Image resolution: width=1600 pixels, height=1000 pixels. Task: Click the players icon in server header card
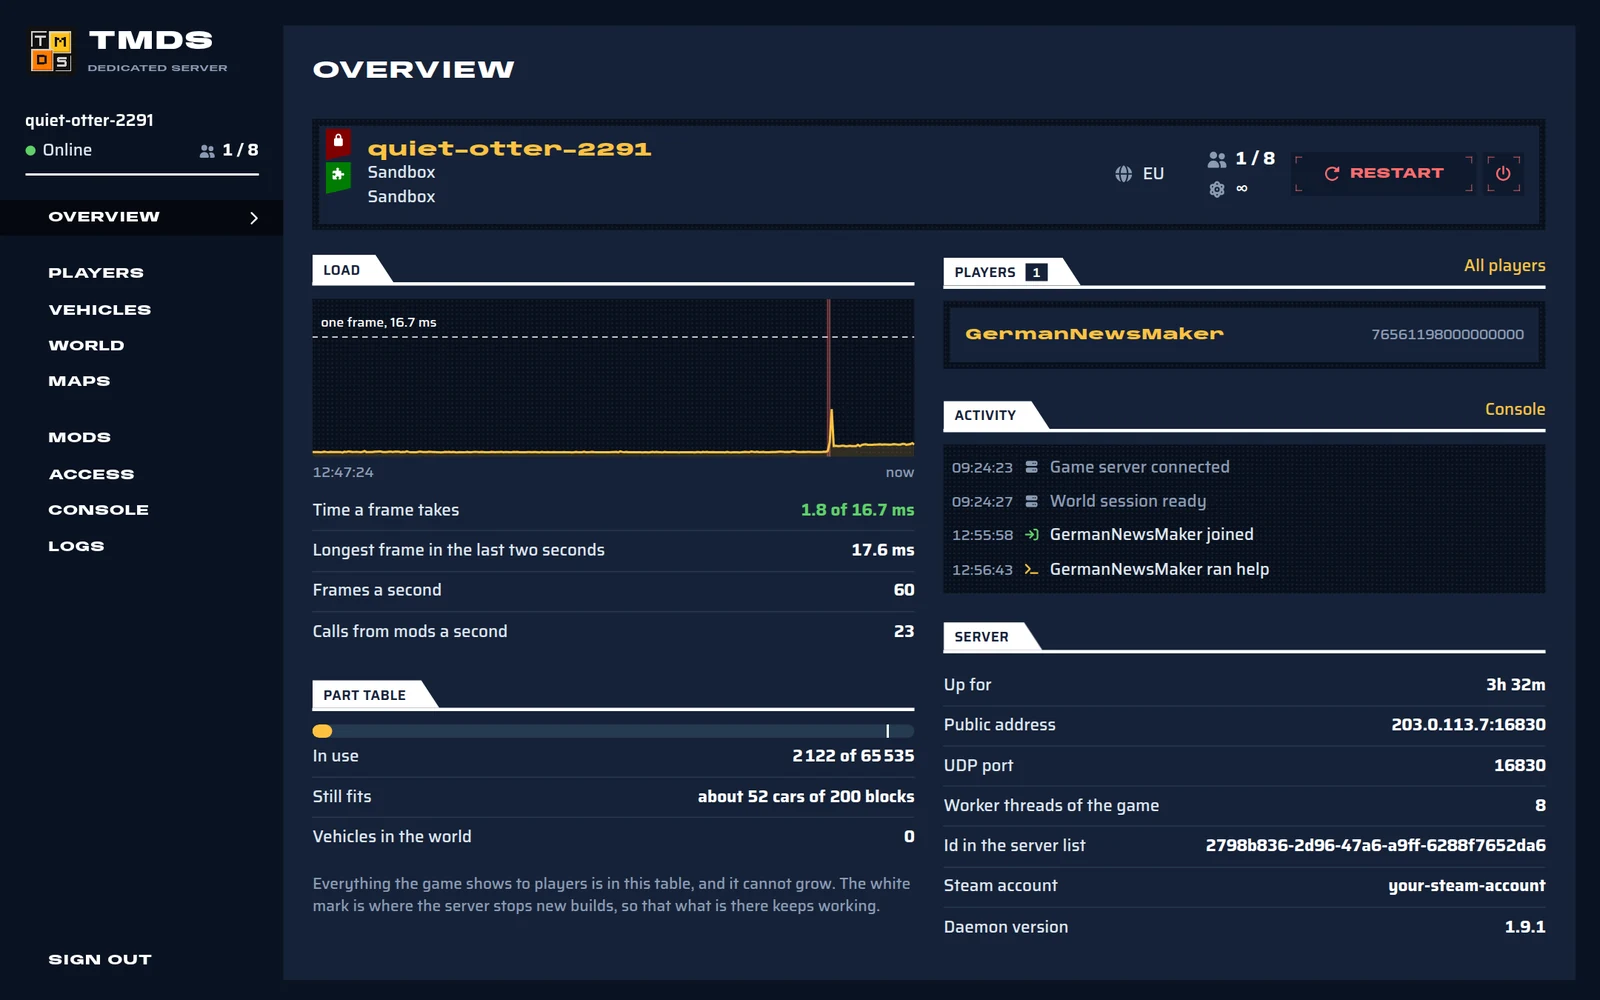(x=1216, y=159)
